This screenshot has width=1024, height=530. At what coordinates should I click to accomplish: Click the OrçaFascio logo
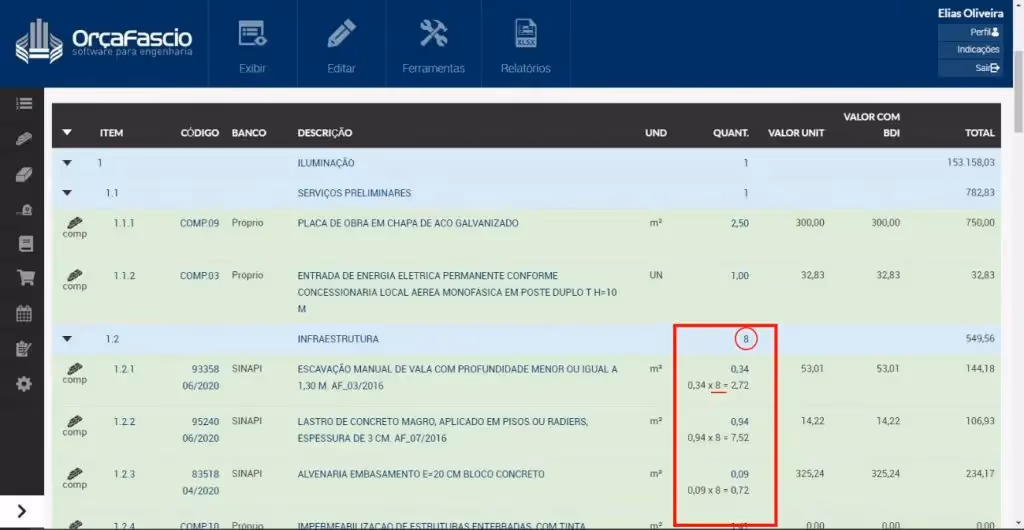tap(104, 42)
